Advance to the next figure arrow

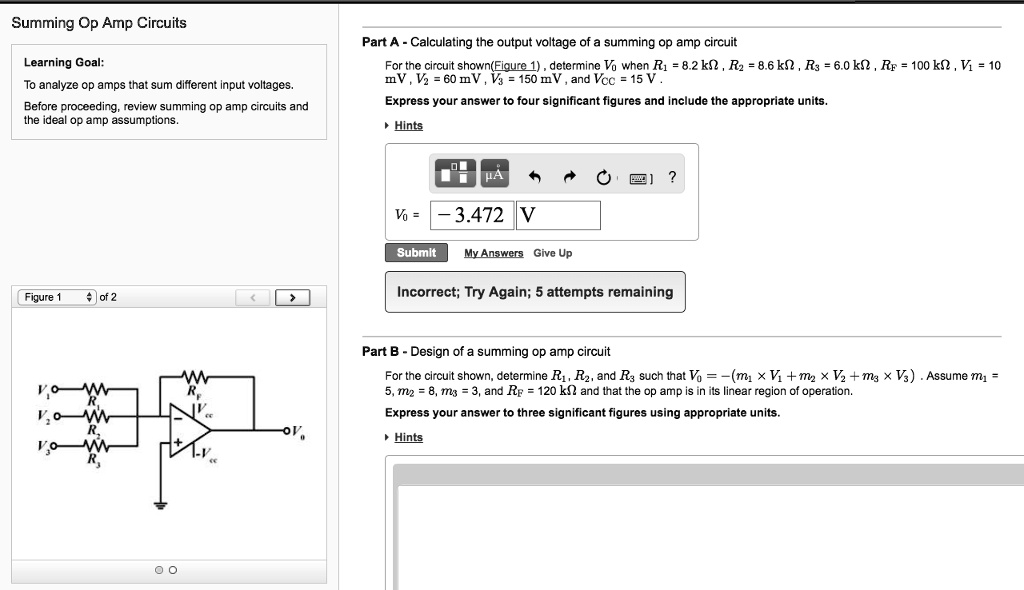(x=291, y=297)
